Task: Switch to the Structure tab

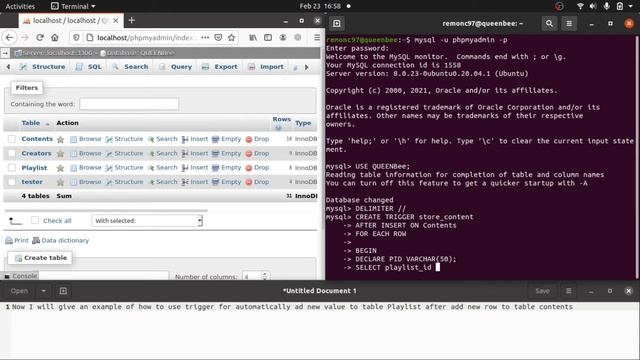Action: click(x=43, y=67)
